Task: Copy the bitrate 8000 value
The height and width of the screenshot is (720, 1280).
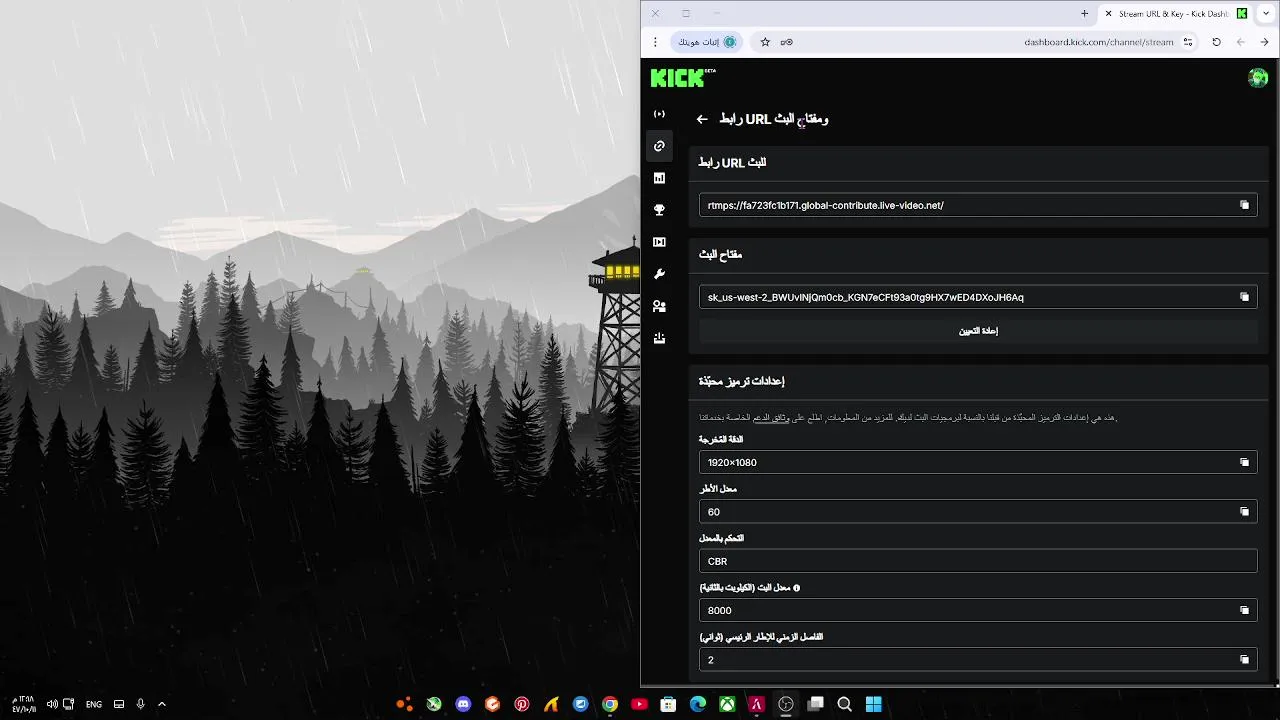Action: tap(1244, 610)
